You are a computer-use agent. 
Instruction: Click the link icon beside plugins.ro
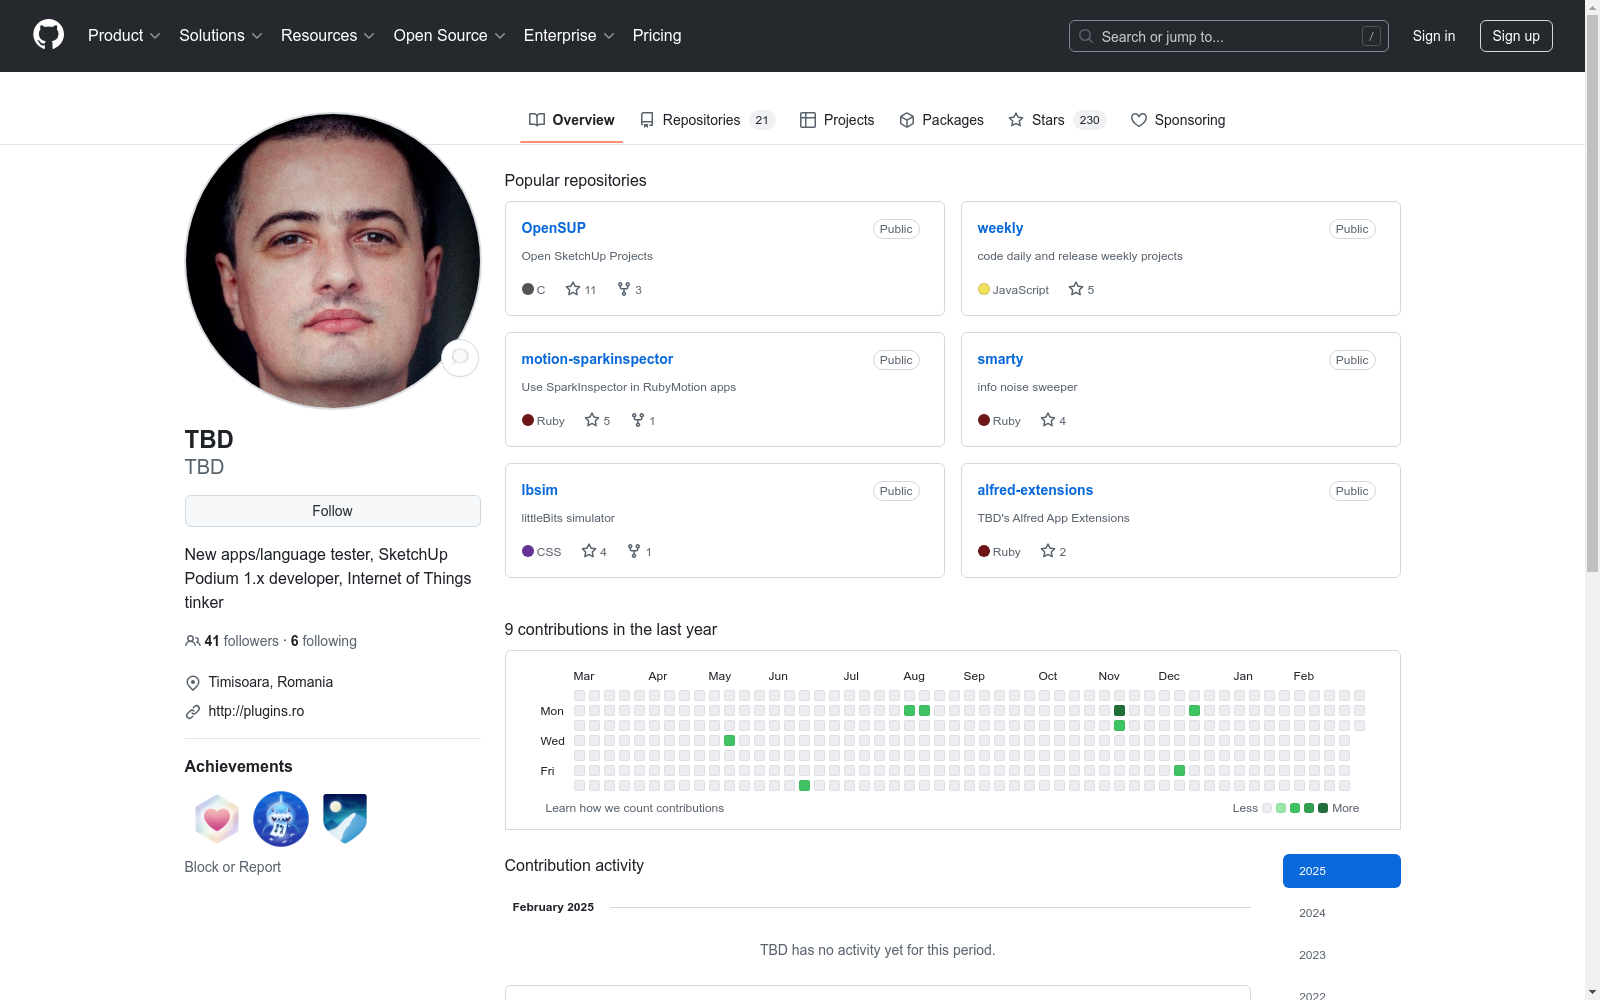pyautogui.click(x=193, y=712)
